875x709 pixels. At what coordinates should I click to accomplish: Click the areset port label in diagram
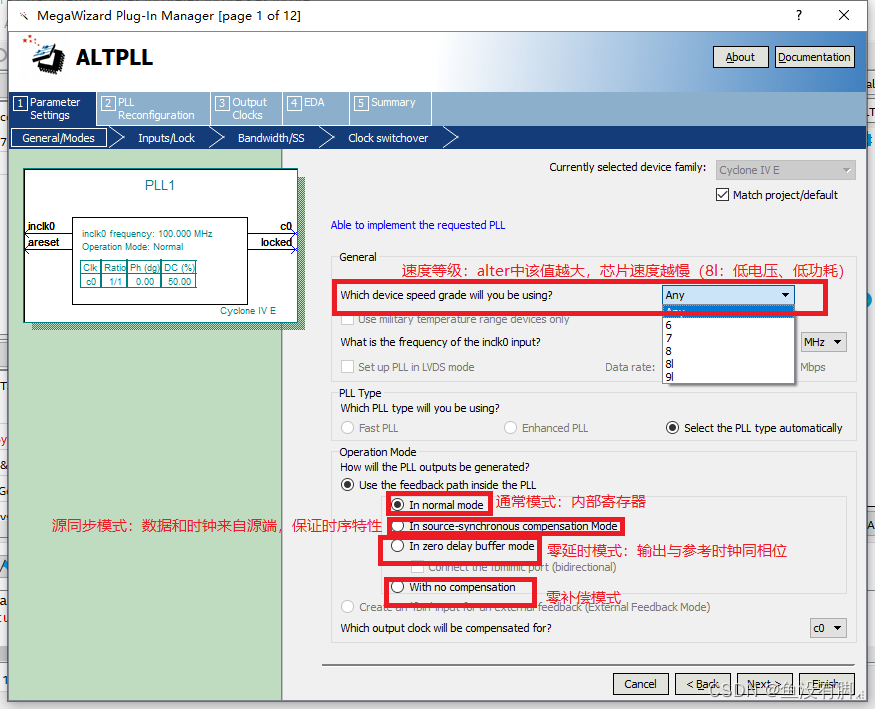tap(44, 242)
